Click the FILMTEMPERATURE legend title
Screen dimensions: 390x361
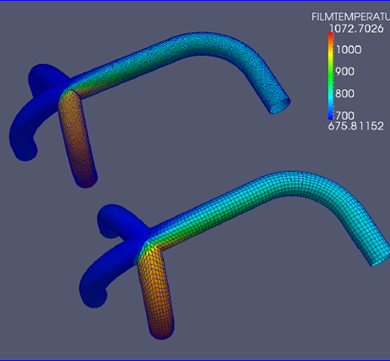tap(351, 17)
